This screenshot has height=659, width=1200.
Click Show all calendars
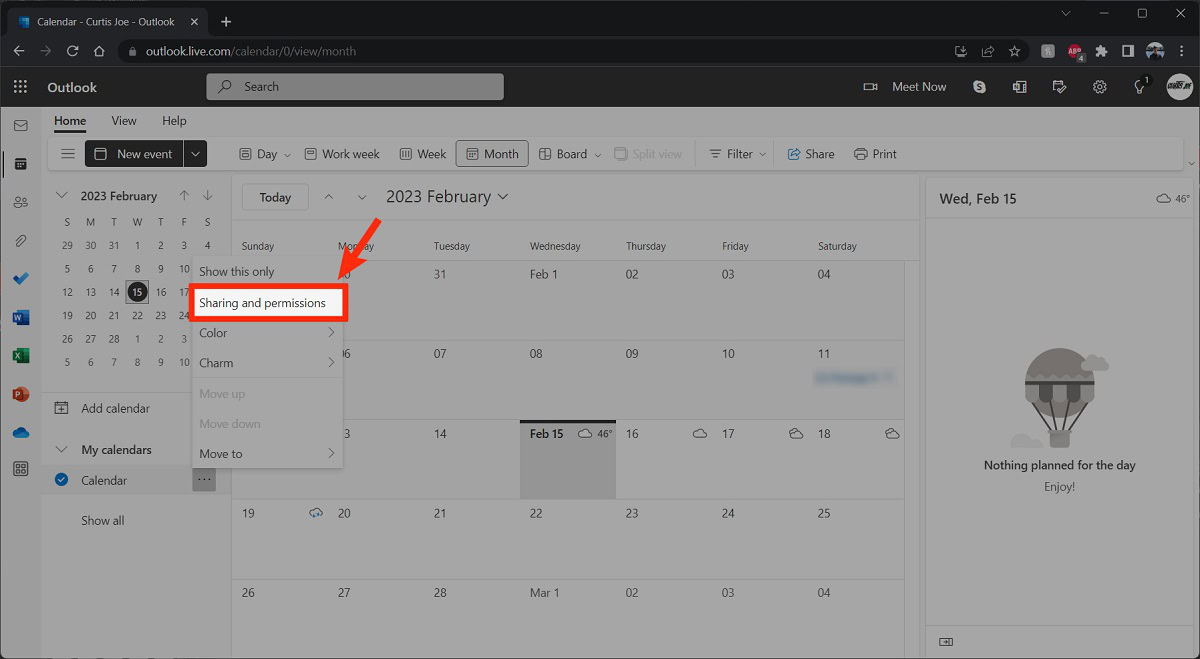[x=103, y=520]
